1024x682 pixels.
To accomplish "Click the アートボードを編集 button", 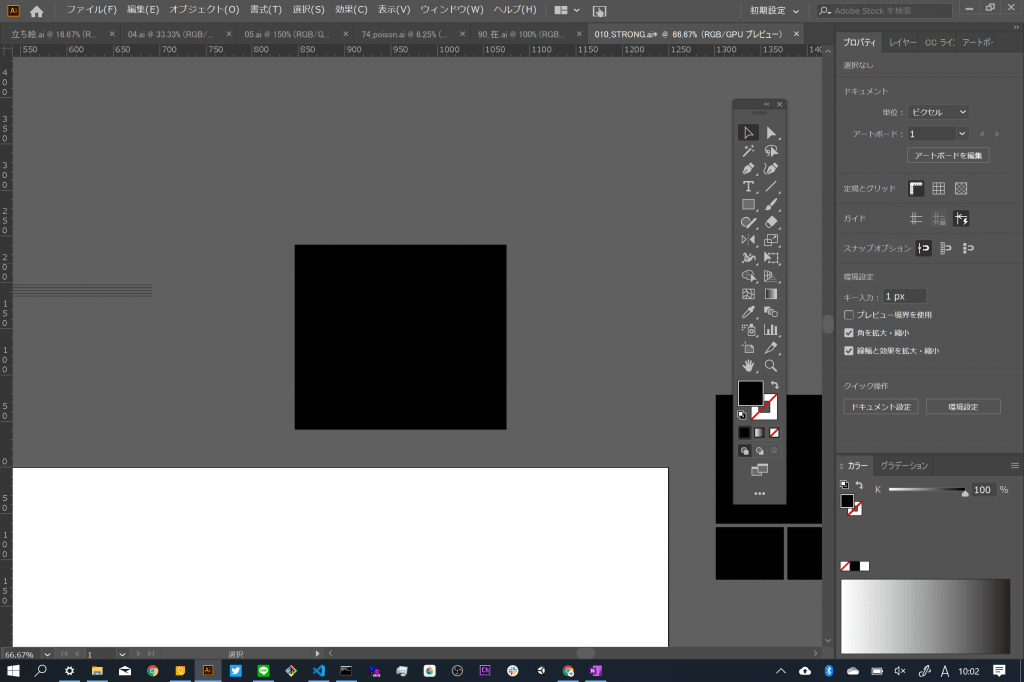I will pos(948,155).
